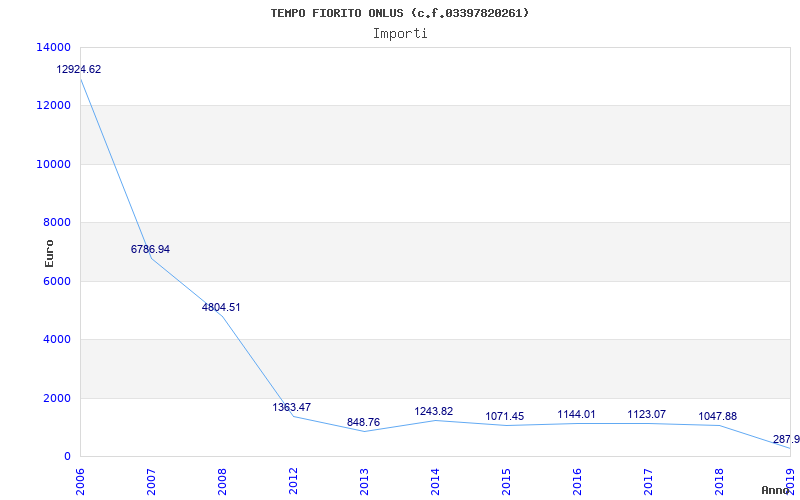Select the 848.76 data label
This screenshot has height=500, width=800.
pos(363,422)
